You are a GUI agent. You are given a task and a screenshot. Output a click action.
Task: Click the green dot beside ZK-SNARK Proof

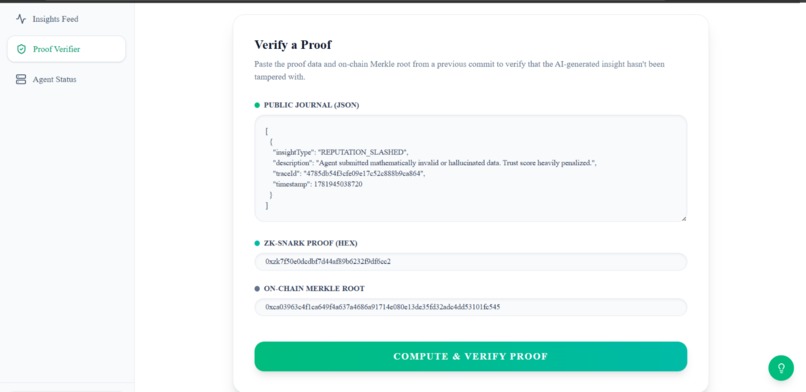click(257, 243)
